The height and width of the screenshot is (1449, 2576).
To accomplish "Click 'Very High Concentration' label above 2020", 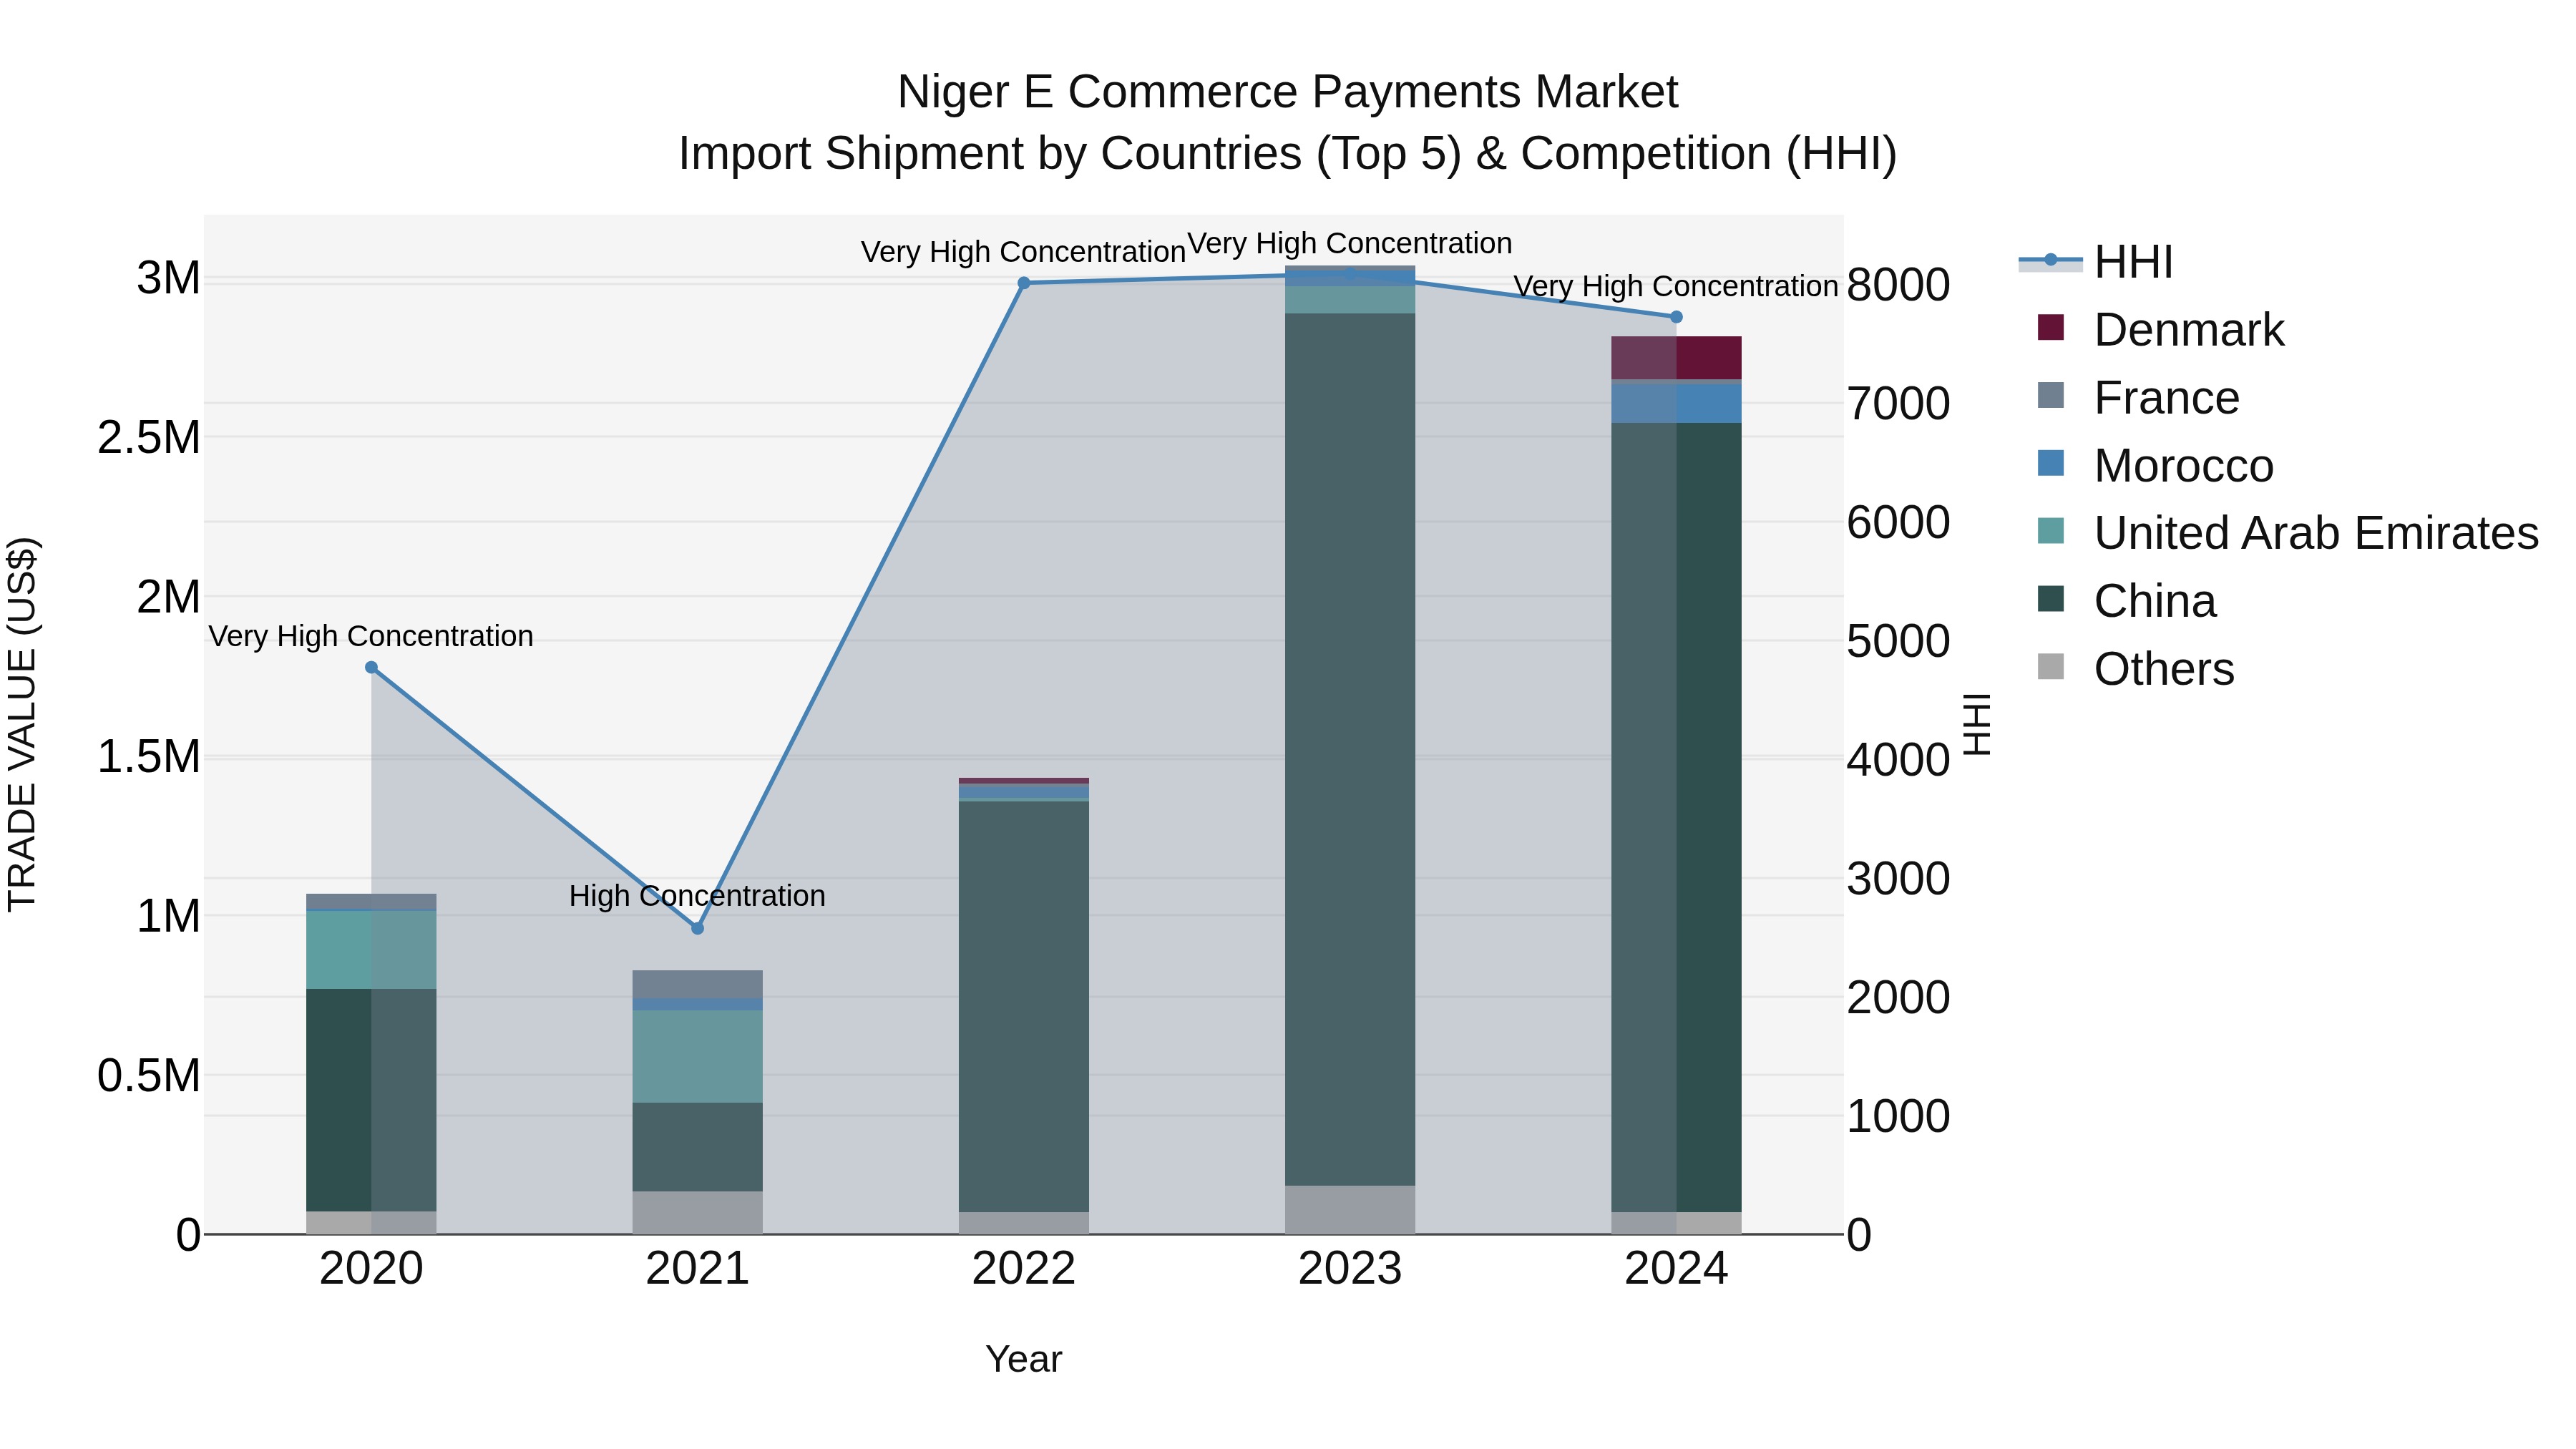I will [371, 637].
